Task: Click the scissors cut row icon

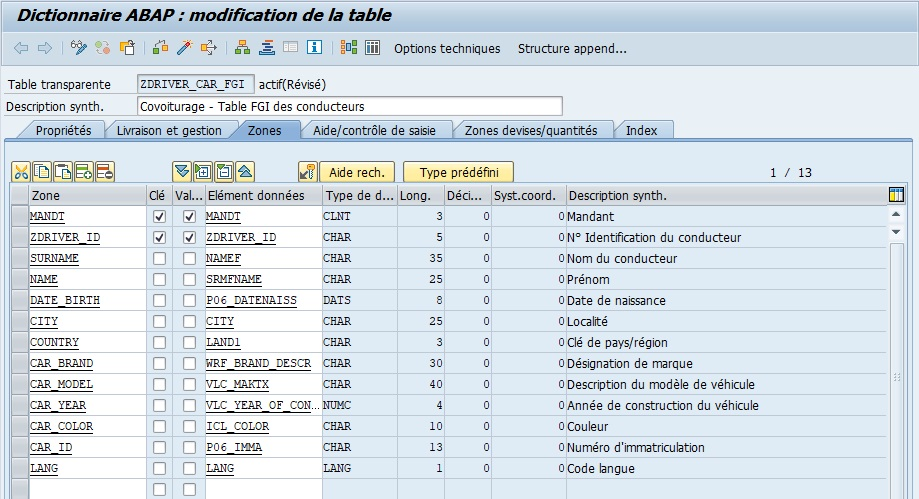Action: point(21,172)
